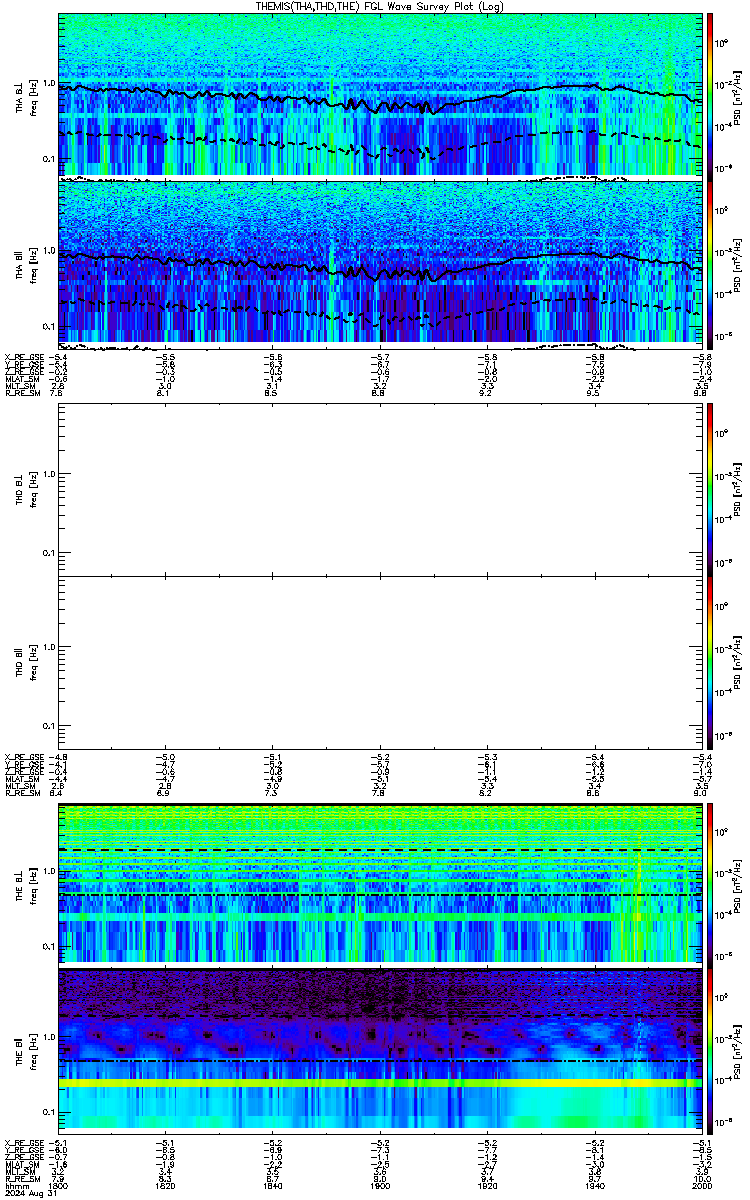Screen dimensions: 750x1200
Task: Click the 'THD B⊥ freq [Hz]' axis label
Action: pos(27,489)
